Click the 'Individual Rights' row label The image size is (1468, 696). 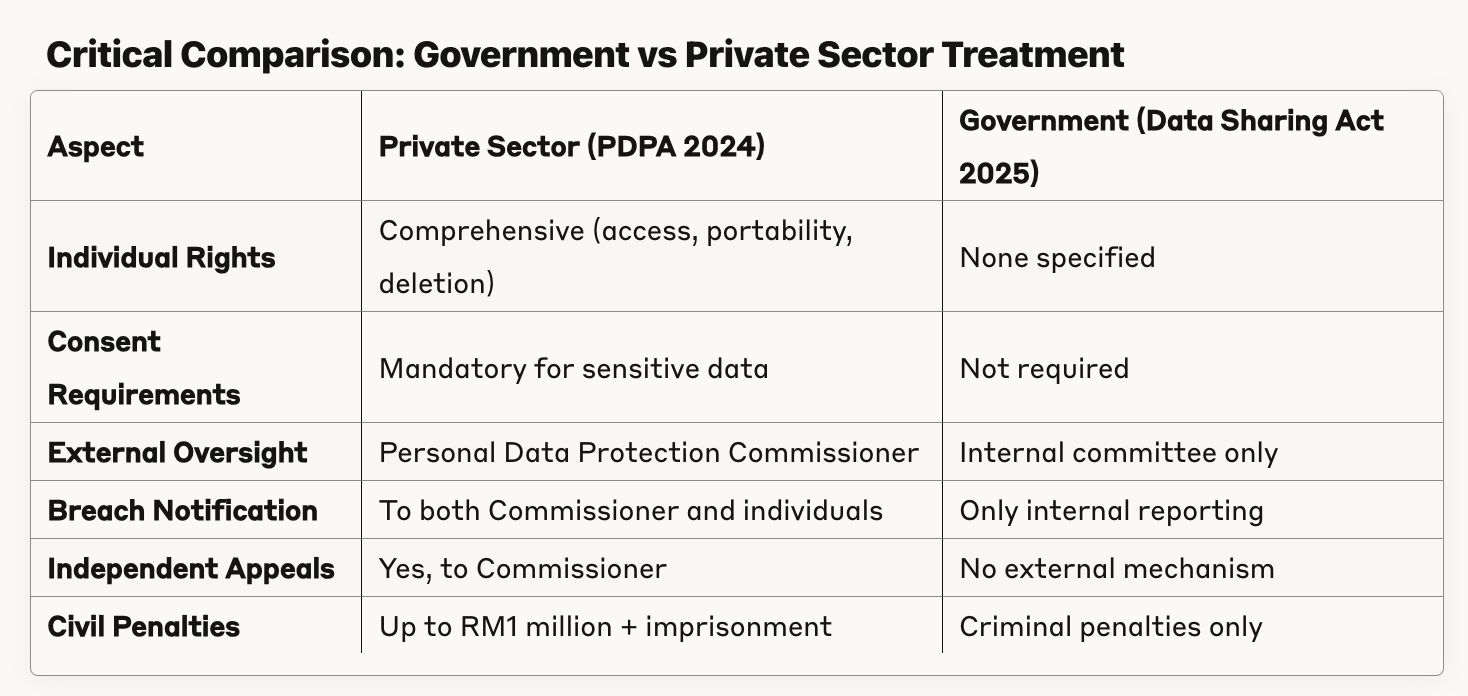click(x=161, y=257)
